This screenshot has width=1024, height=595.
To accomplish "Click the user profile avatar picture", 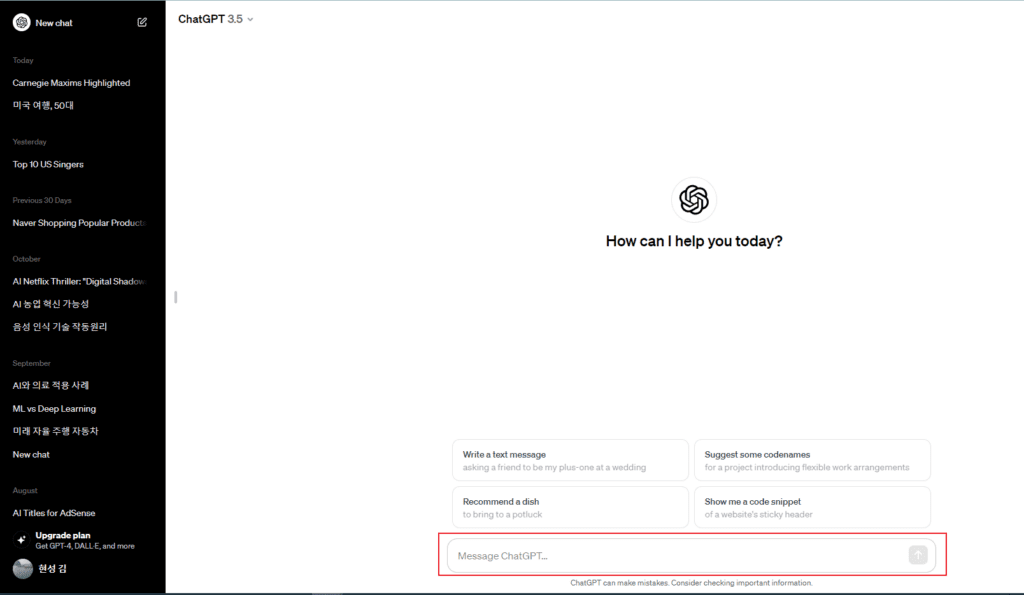I will click(22, 568).
